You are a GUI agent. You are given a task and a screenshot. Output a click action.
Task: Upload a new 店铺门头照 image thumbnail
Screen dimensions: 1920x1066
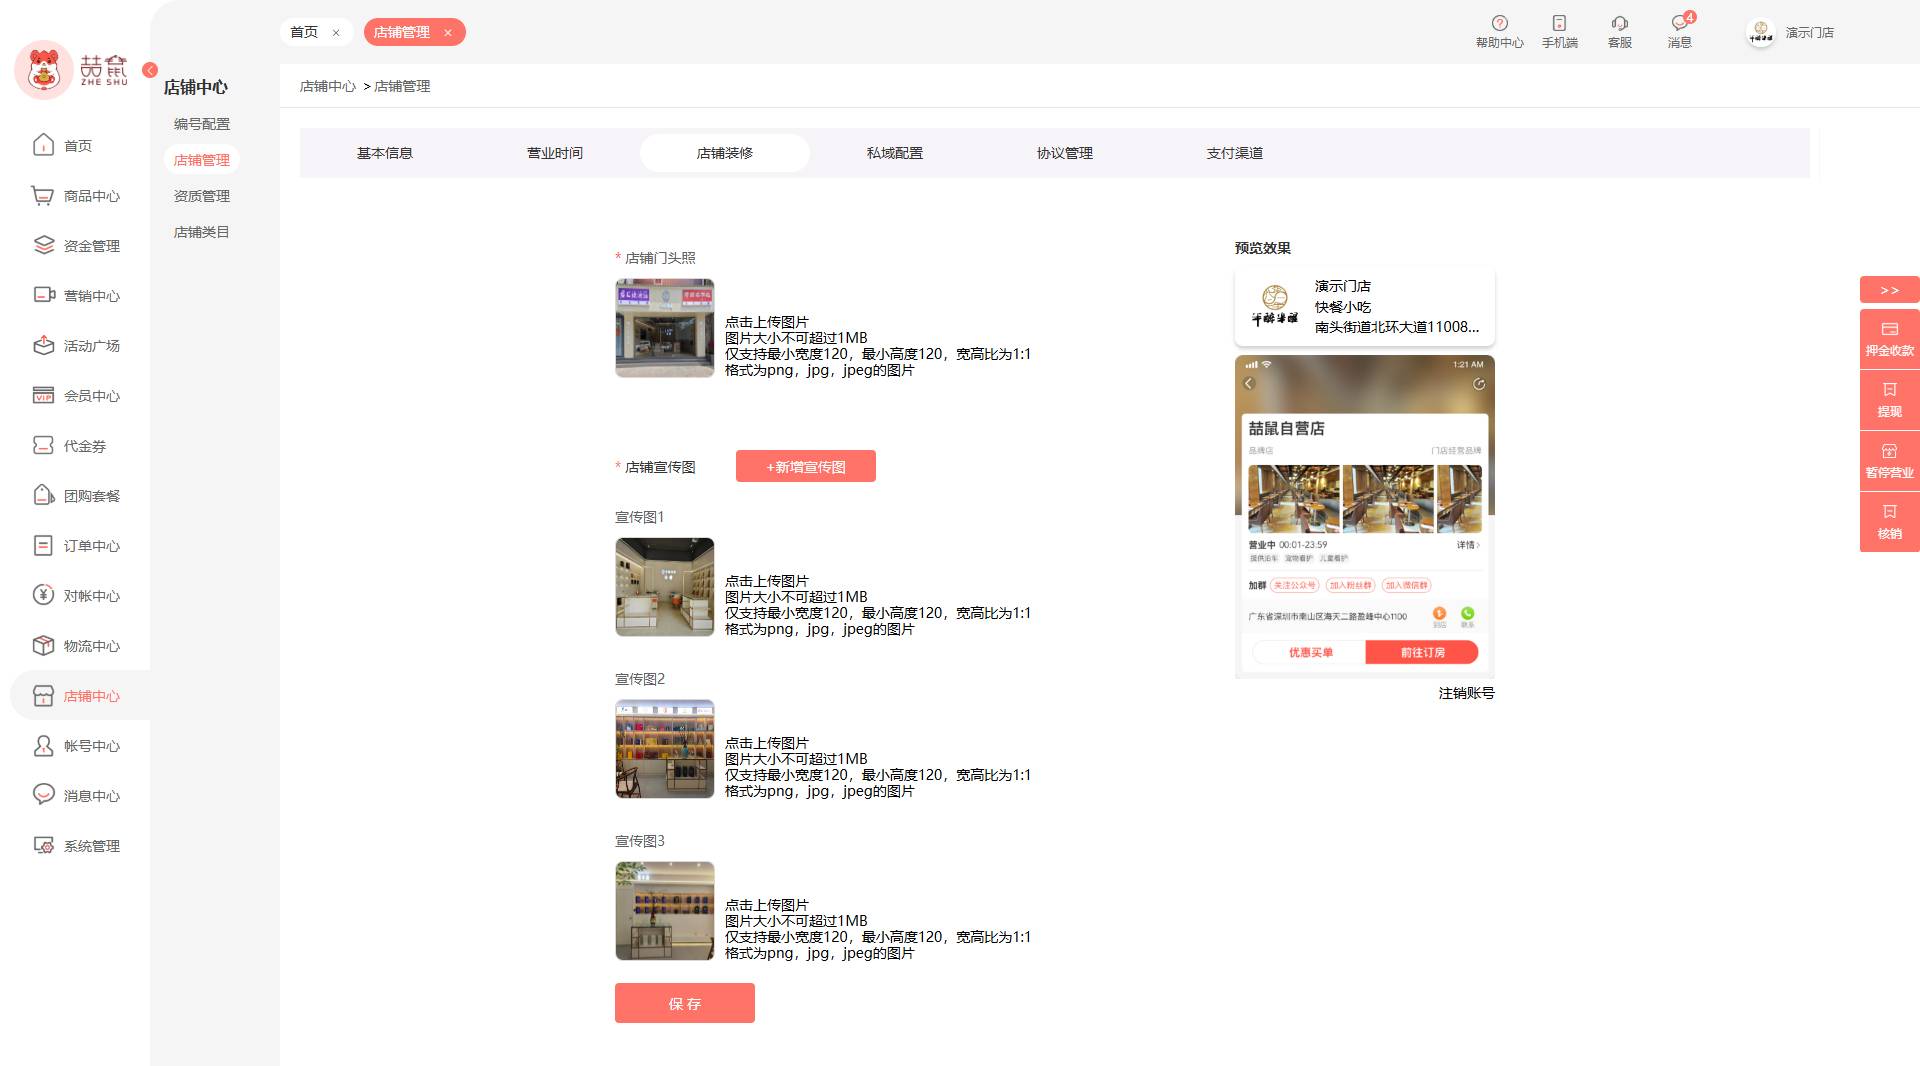pos(665,328)
